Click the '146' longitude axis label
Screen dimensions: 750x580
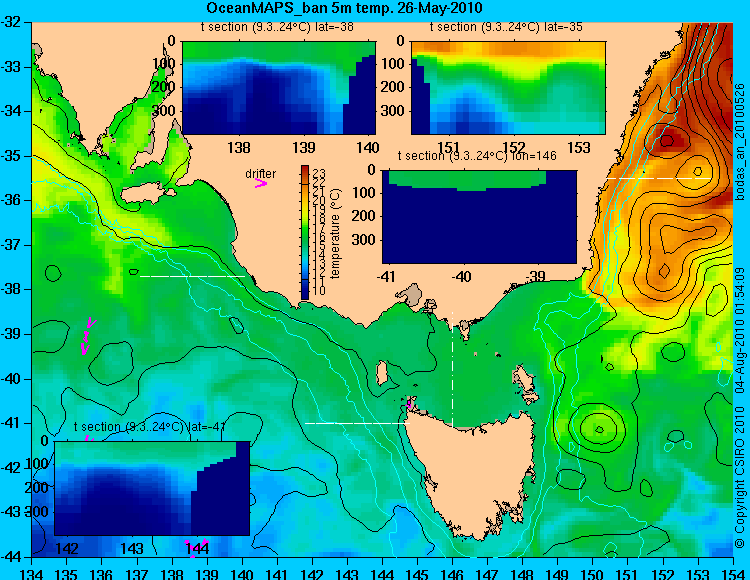(x=452, y=573)
